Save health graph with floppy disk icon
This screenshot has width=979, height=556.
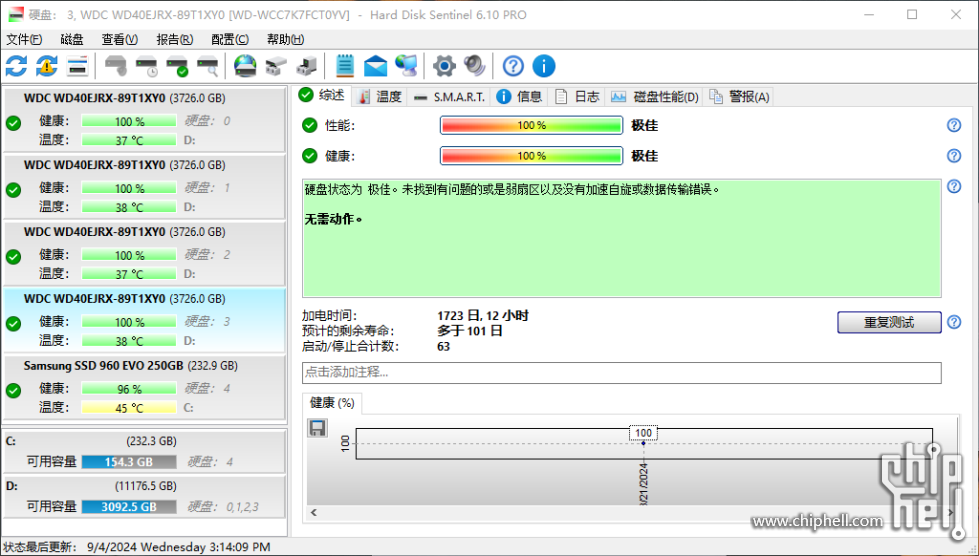tap(317, 427)
